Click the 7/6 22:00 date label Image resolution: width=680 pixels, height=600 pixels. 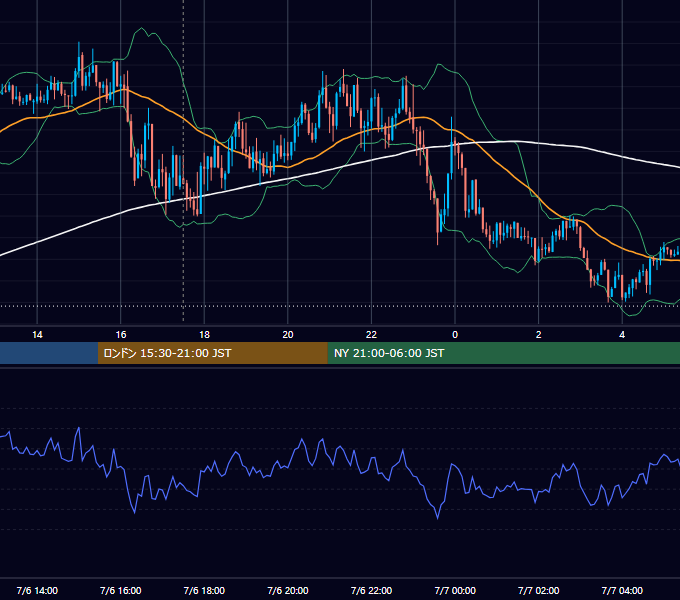(371, 590)
